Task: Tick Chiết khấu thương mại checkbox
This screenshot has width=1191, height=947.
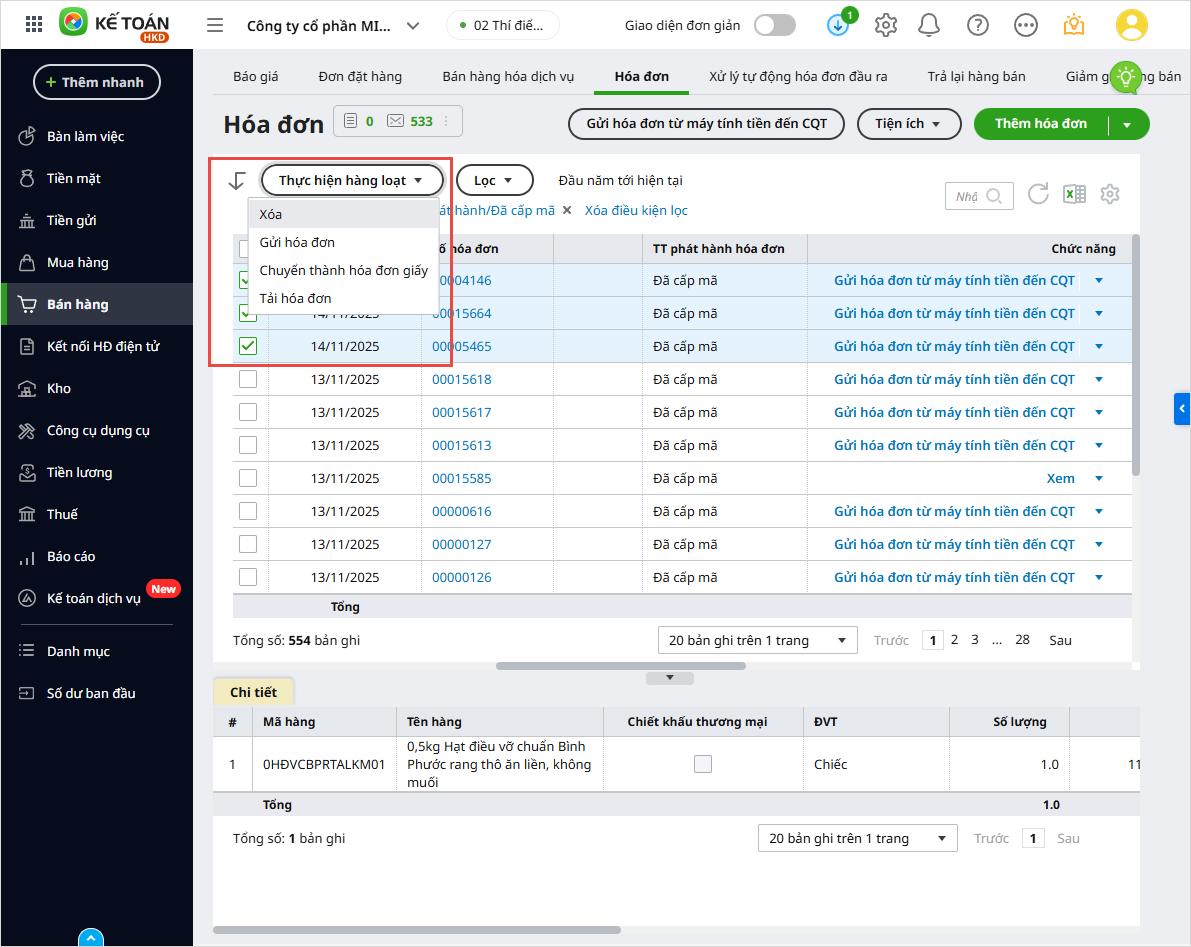Action: [703, 764]
